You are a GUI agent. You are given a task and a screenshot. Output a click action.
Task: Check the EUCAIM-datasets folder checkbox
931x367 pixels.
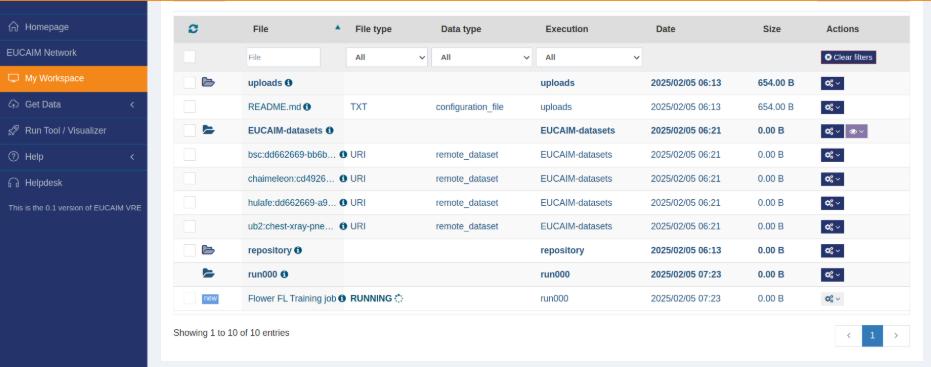click(189, 130)
